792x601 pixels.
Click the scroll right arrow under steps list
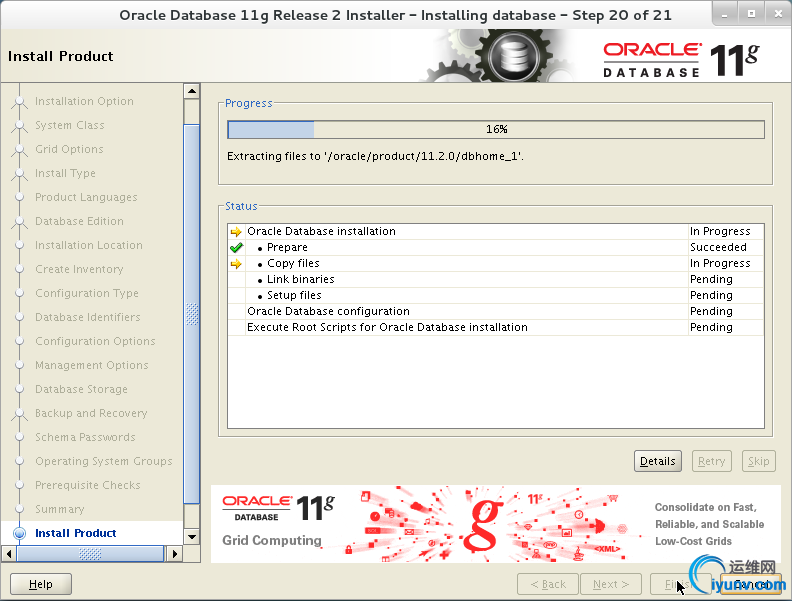[x=174, y=554]
